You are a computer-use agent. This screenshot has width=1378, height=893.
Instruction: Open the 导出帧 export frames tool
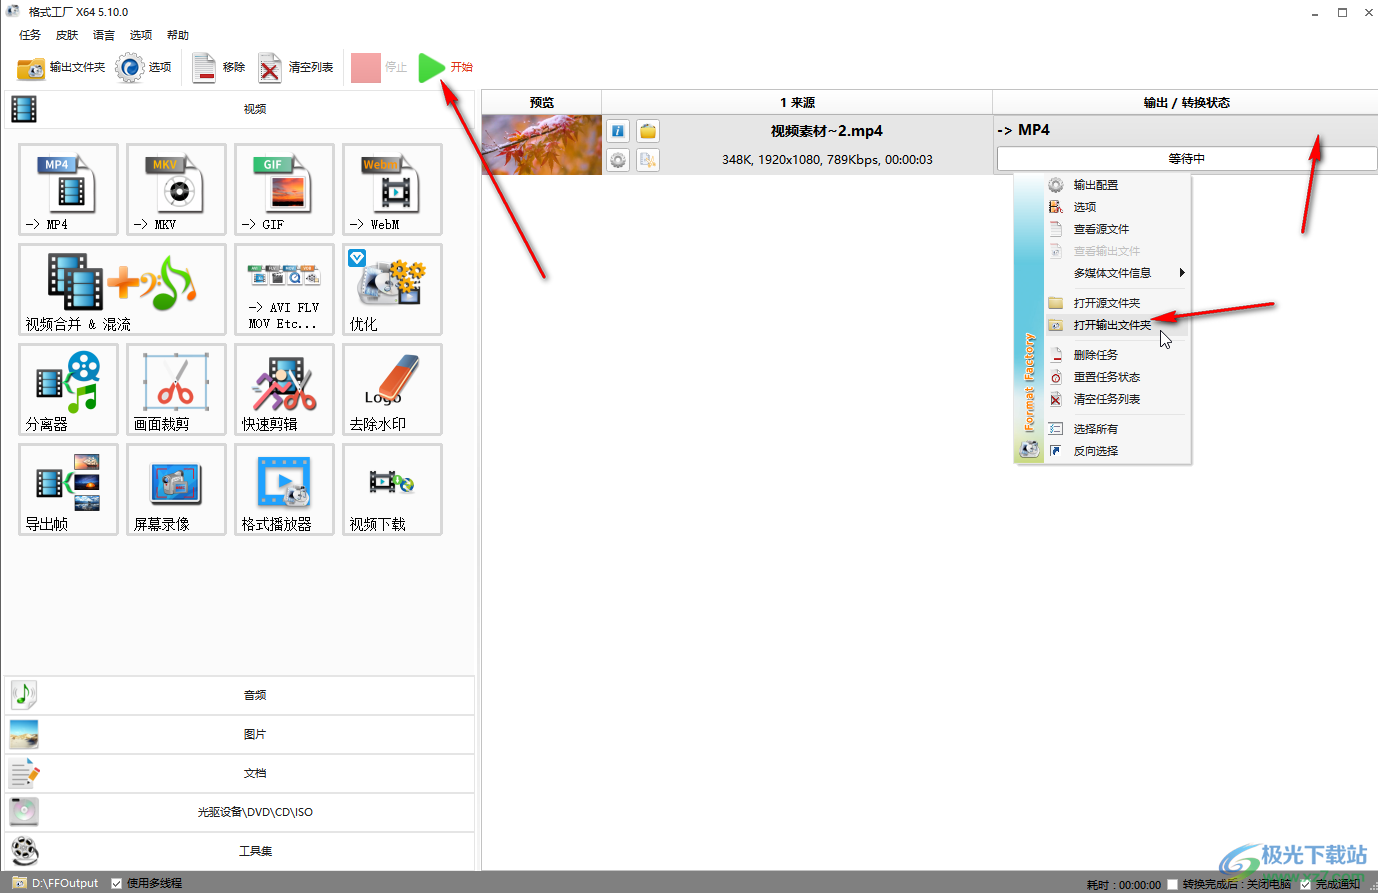point(68,489)
